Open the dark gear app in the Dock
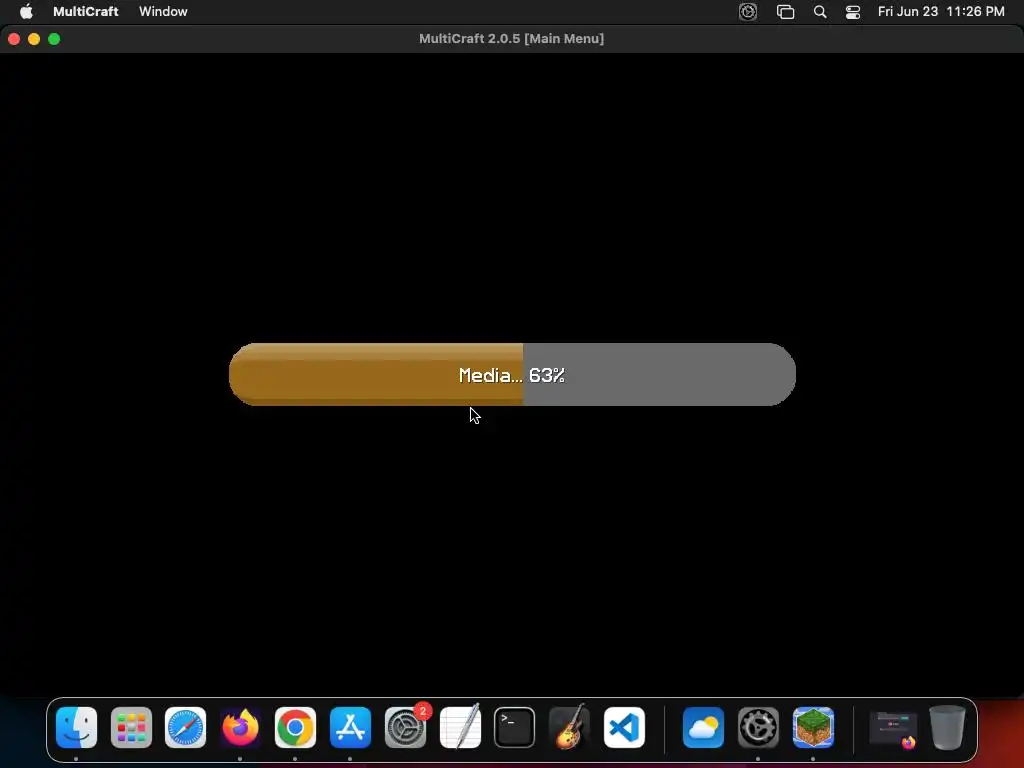The height and width of the screenshot is (768, 1024). (758, 727)
